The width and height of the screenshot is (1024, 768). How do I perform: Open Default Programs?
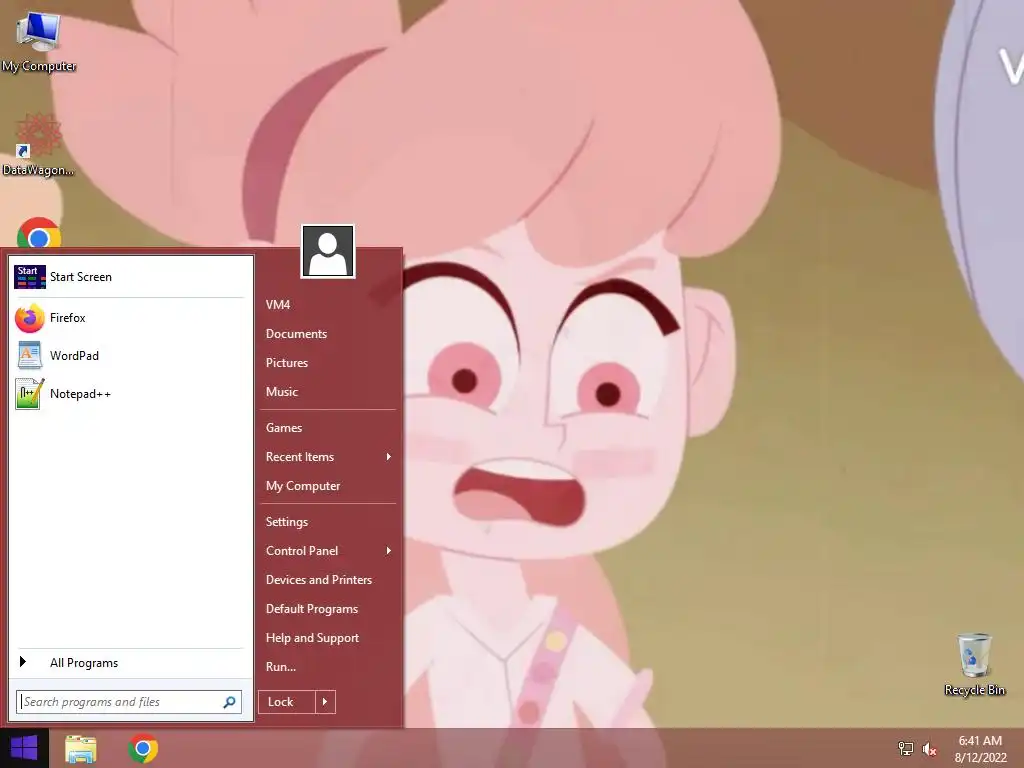[328, 609]
